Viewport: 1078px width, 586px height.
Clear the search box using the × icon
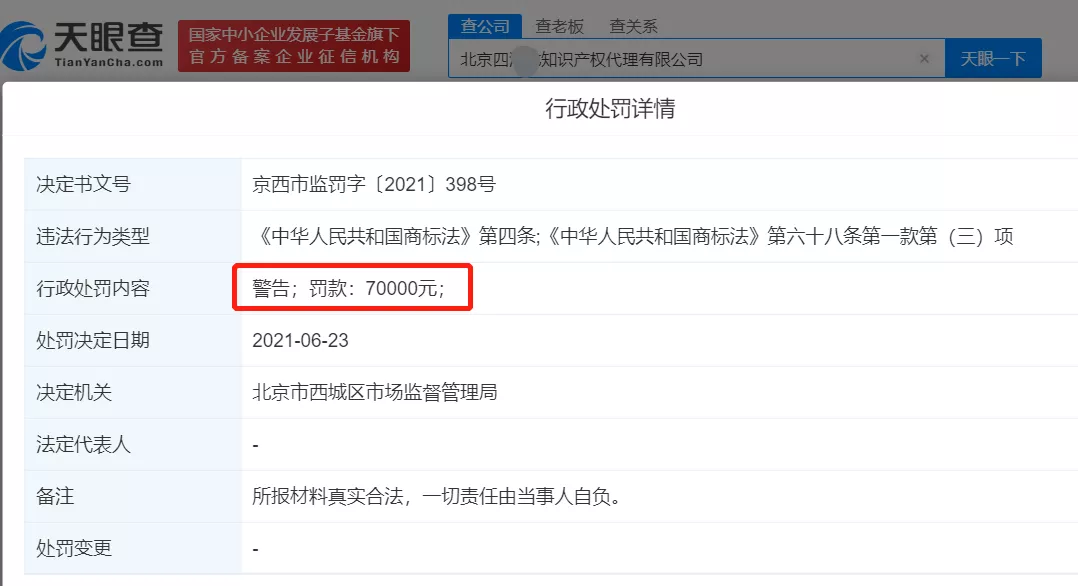coord(923,58)
